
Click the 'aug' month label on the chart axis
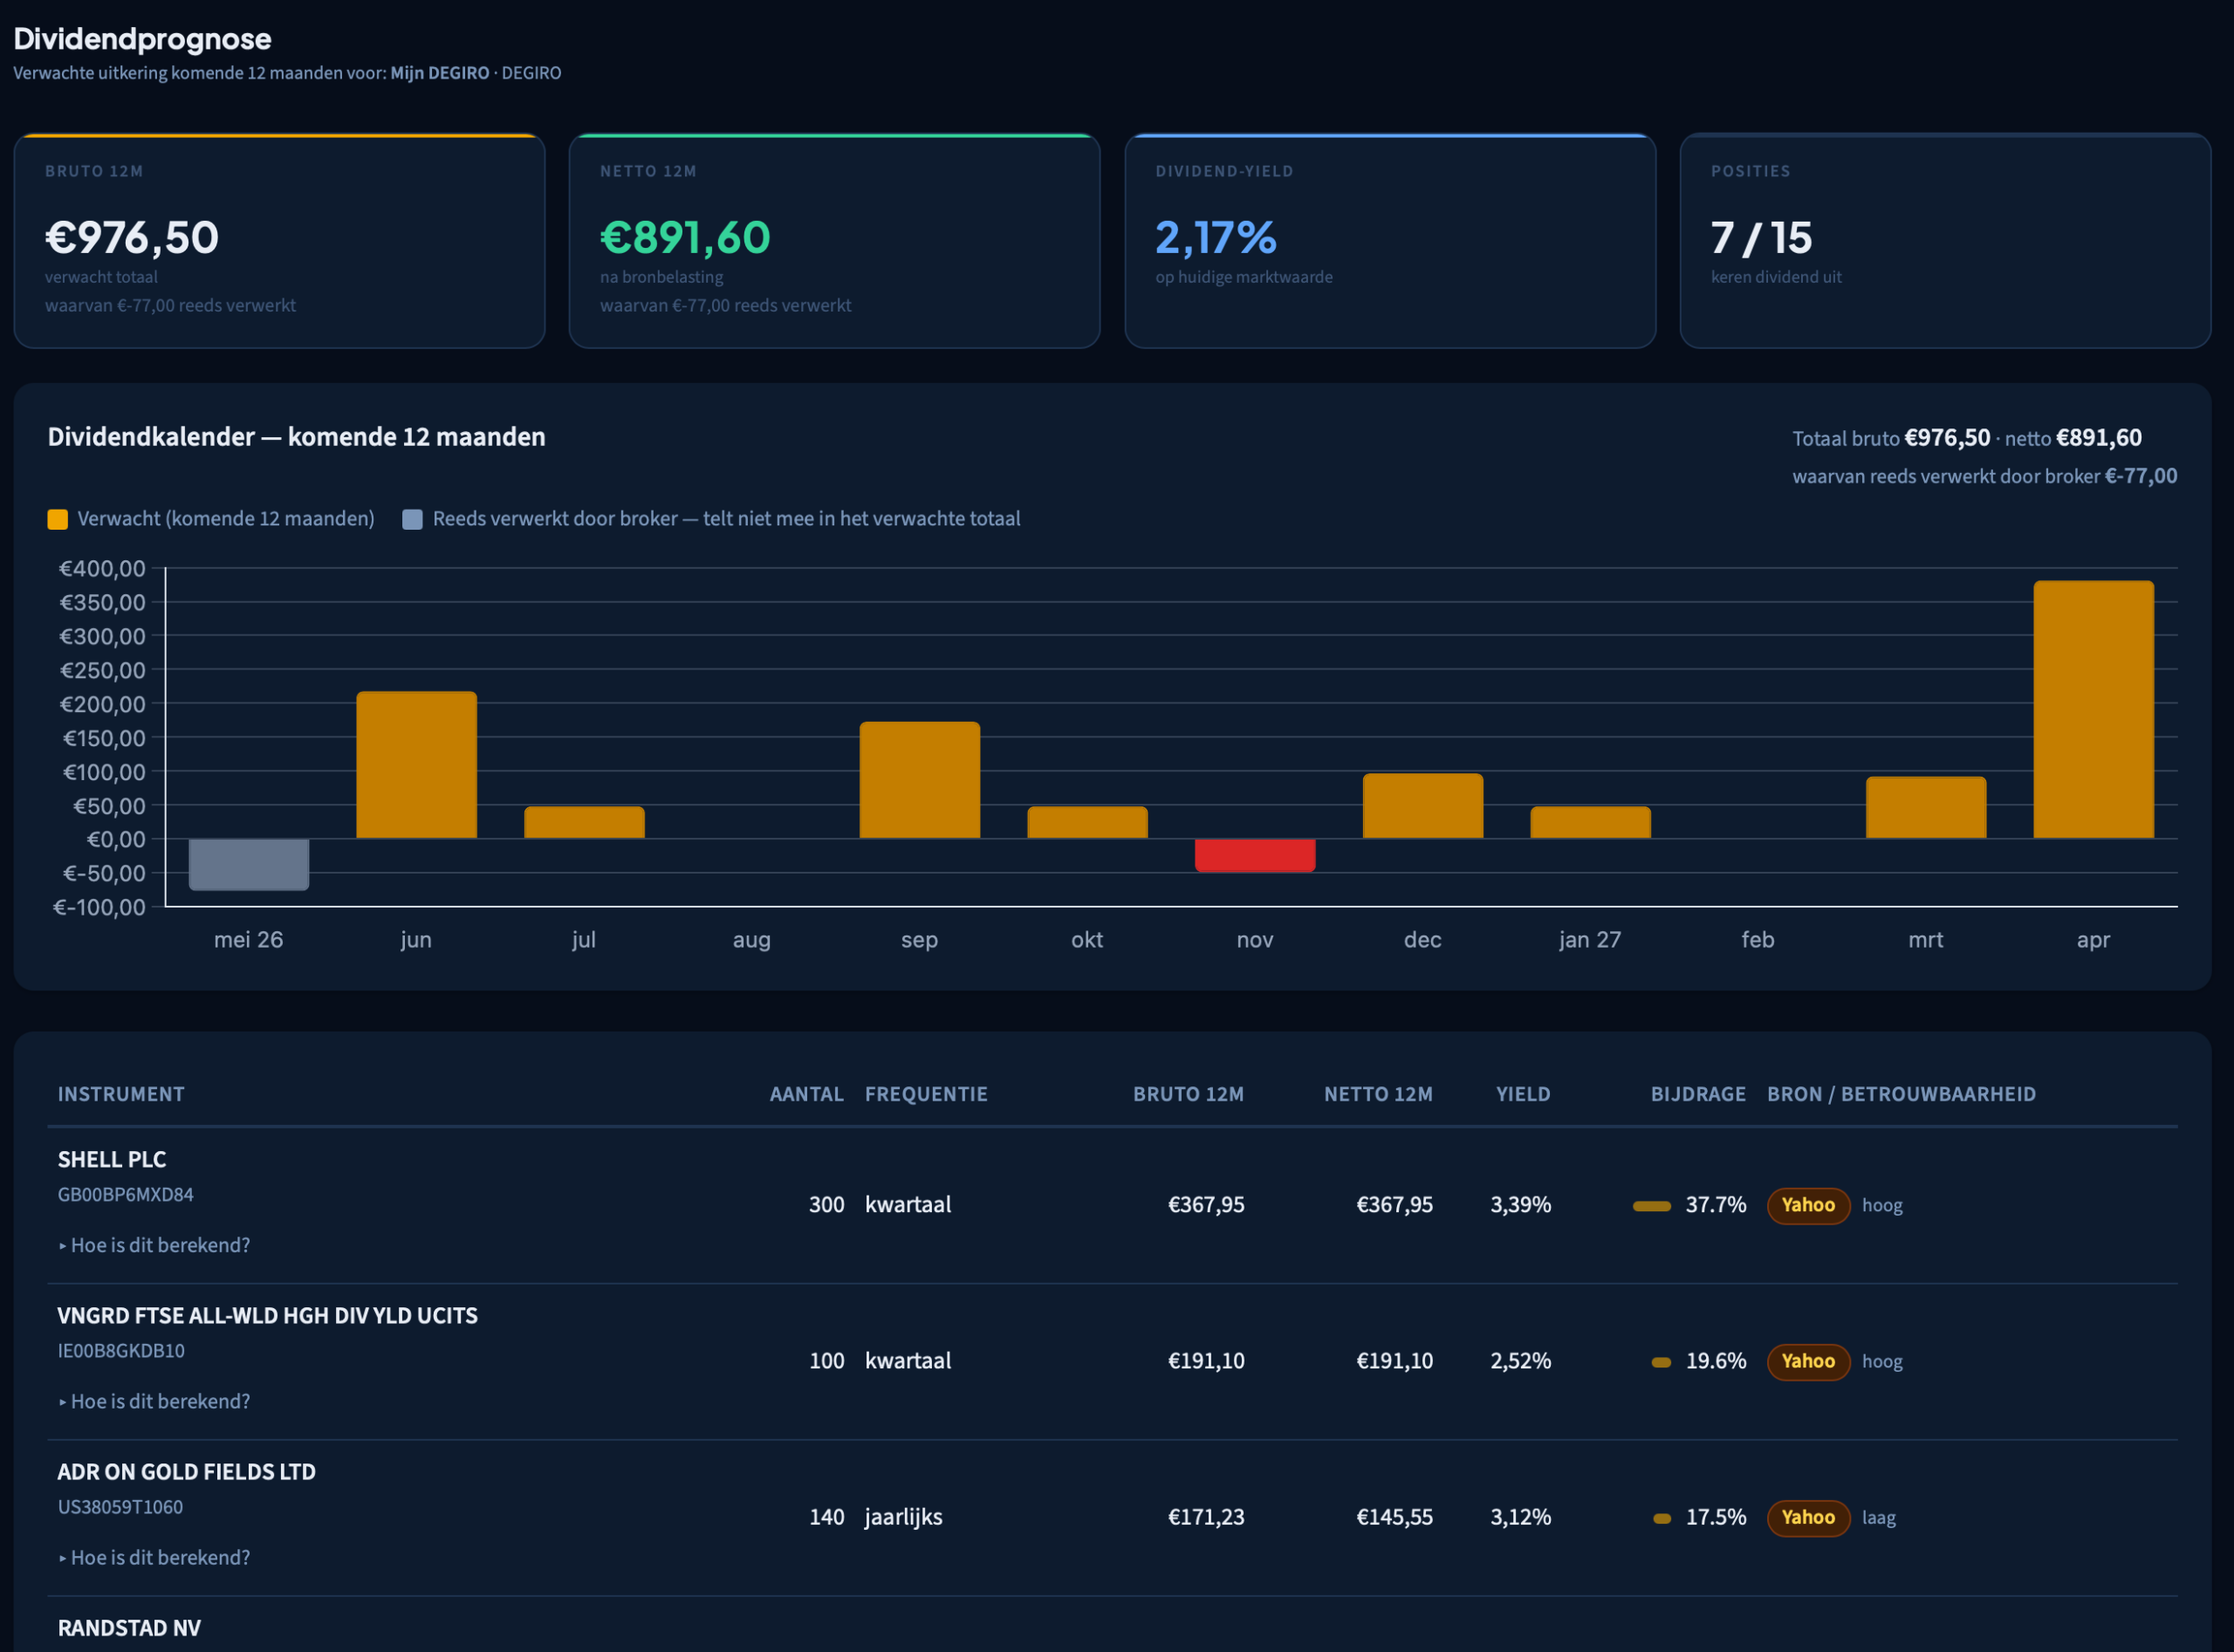pos(752,940)
